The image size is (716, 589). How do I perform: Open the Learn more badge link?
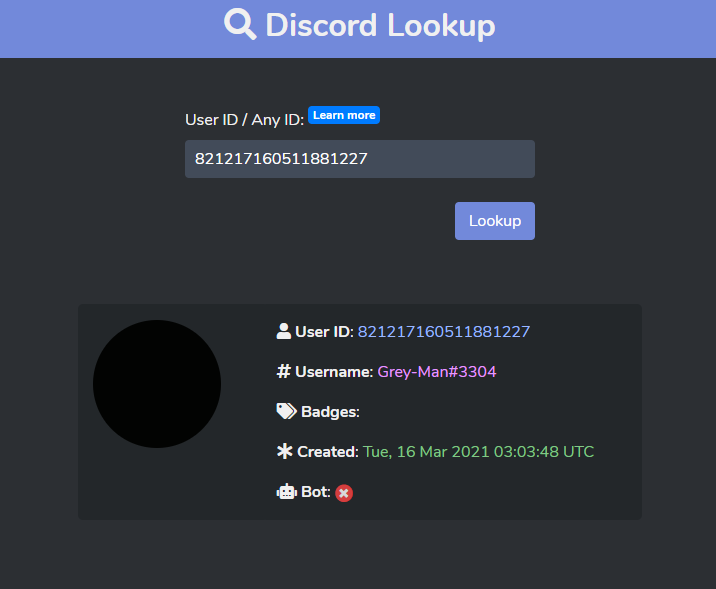pyautogui.click(x=344, y=115)
